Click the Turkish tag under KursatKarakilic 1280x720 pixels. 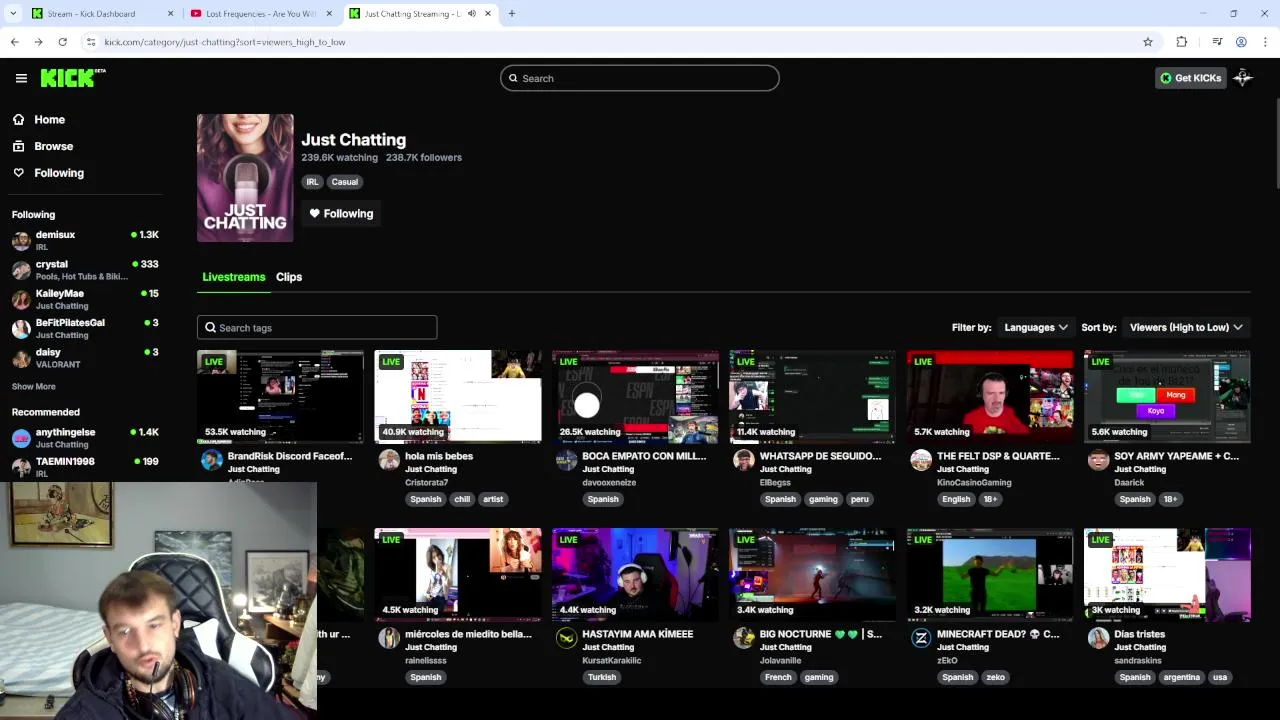[602, 677]
